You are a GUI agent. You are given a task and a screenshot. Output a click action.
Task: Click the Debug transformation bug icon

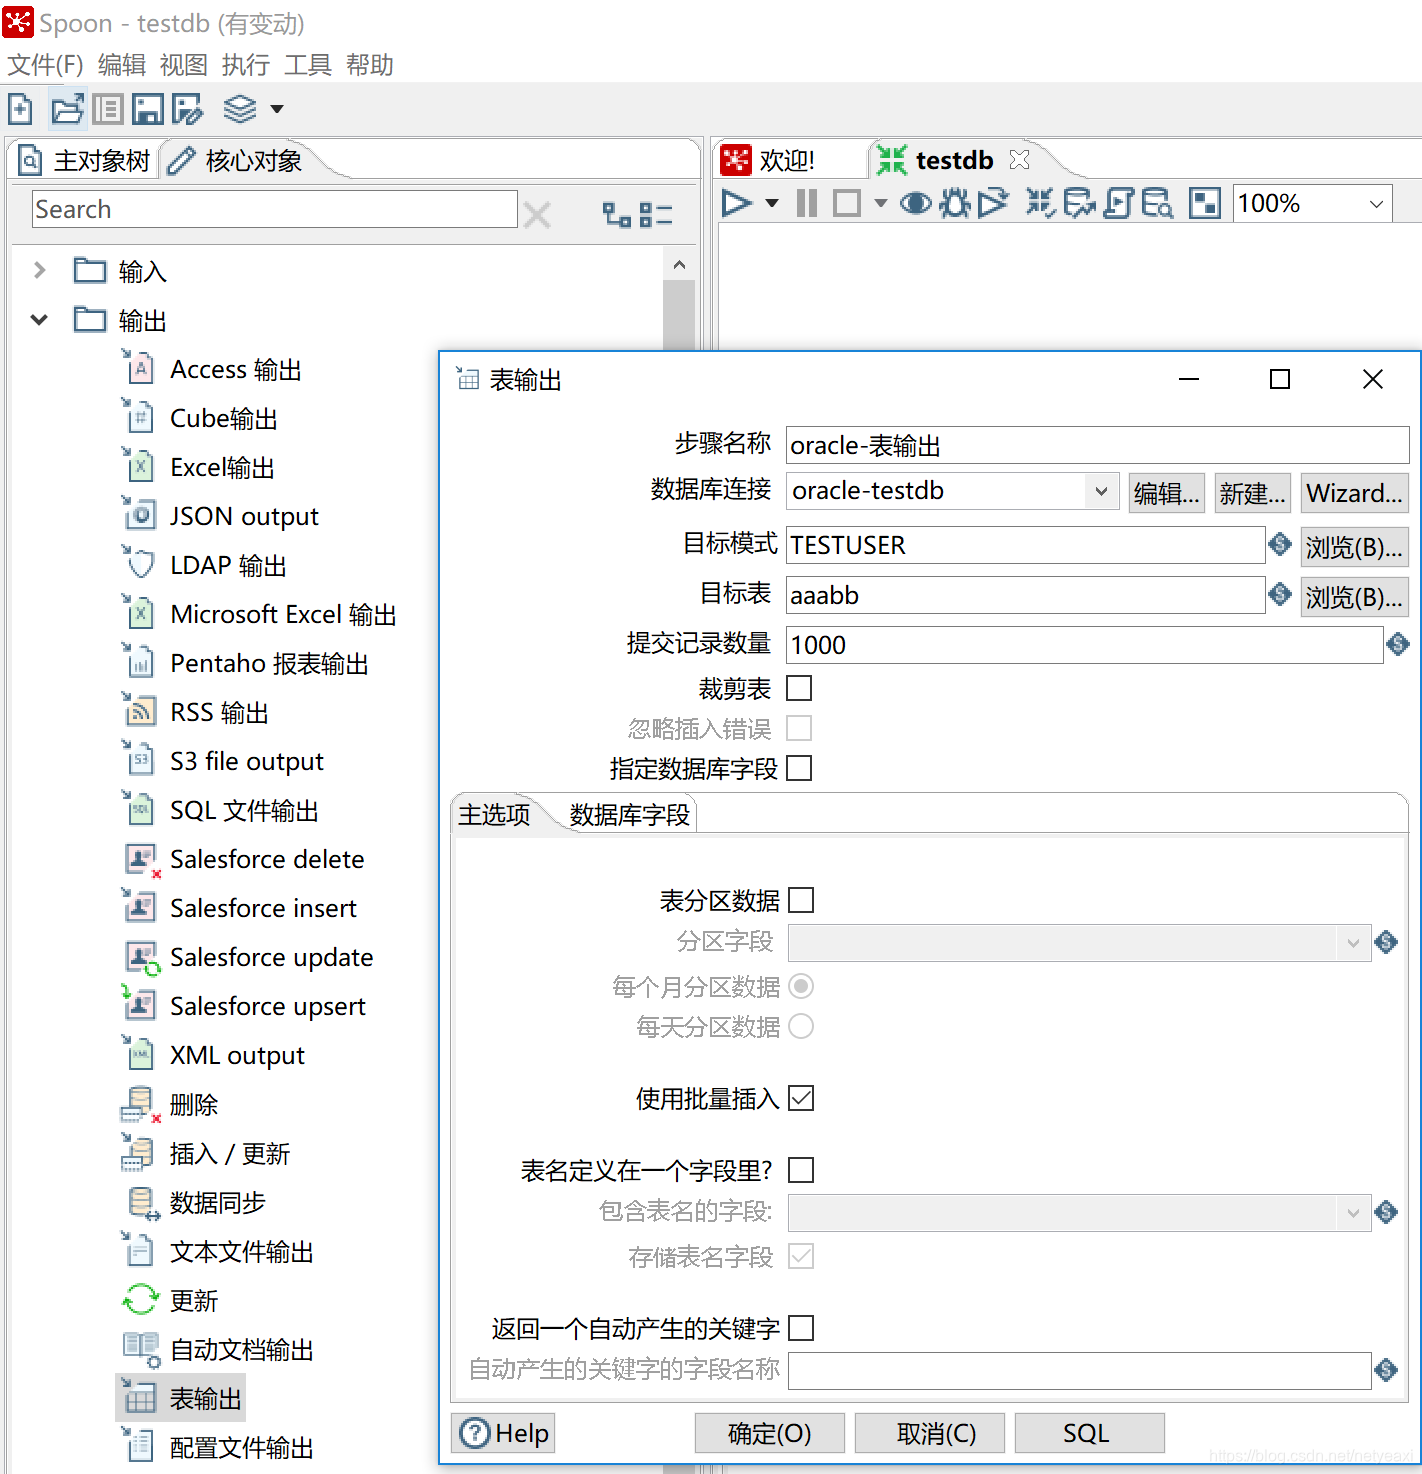tap(955, 203)
